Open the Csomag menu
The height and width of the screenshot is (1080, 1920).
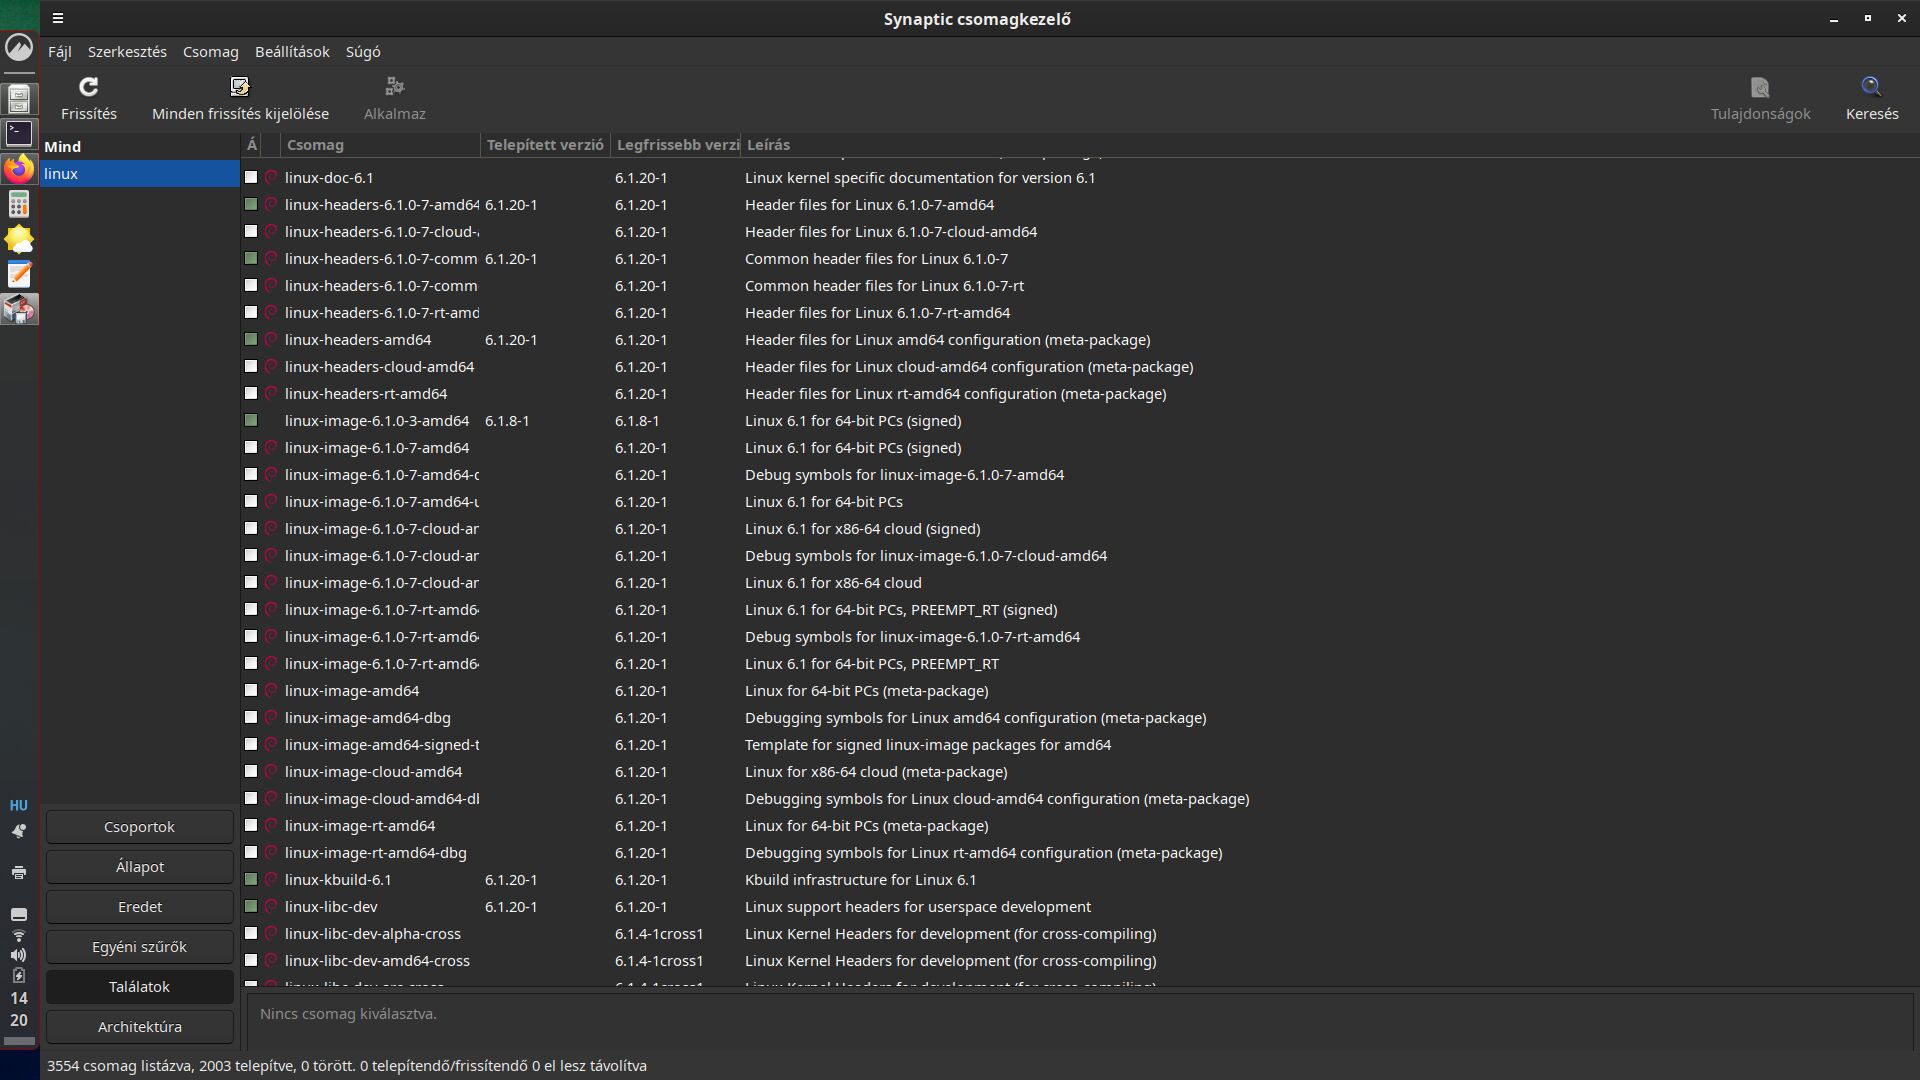[210, 52]
